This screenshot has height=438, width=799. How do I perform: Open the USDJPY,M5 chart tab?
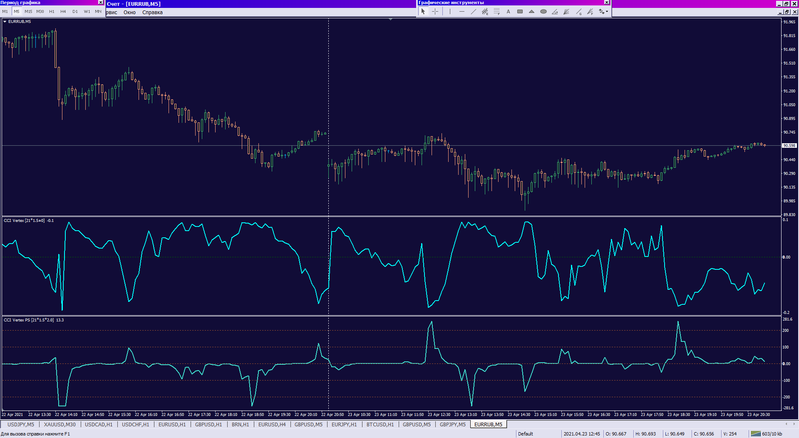tap(21, 424)
